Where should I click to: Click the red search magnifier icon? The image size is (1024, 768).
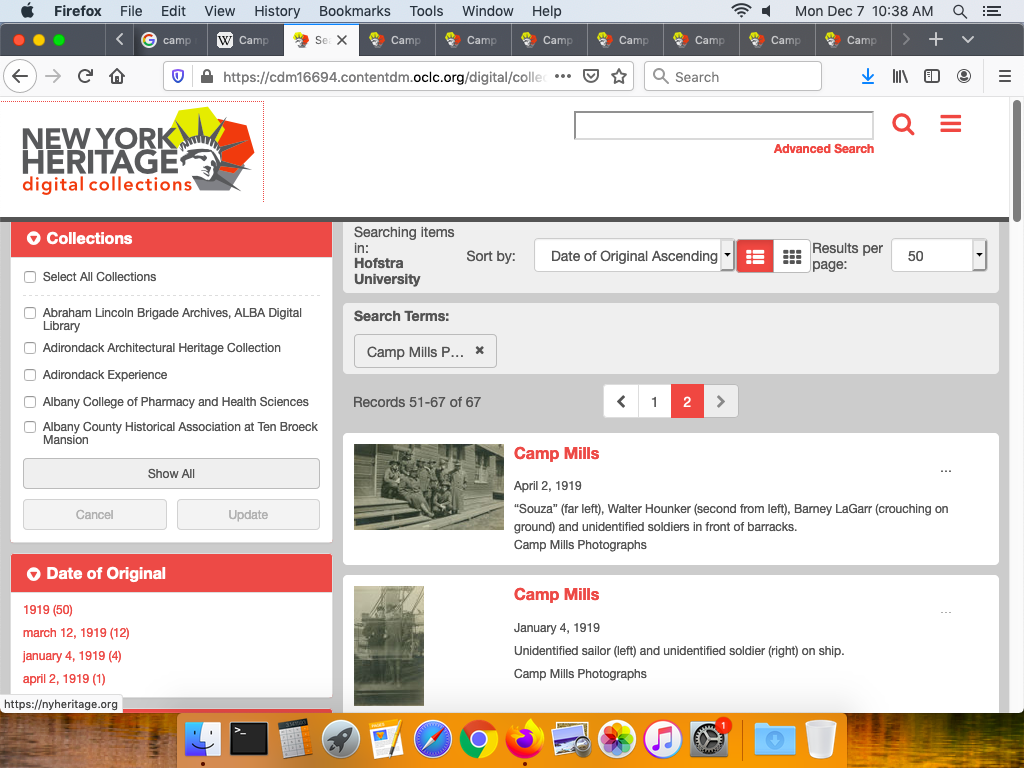click(903, 124)
